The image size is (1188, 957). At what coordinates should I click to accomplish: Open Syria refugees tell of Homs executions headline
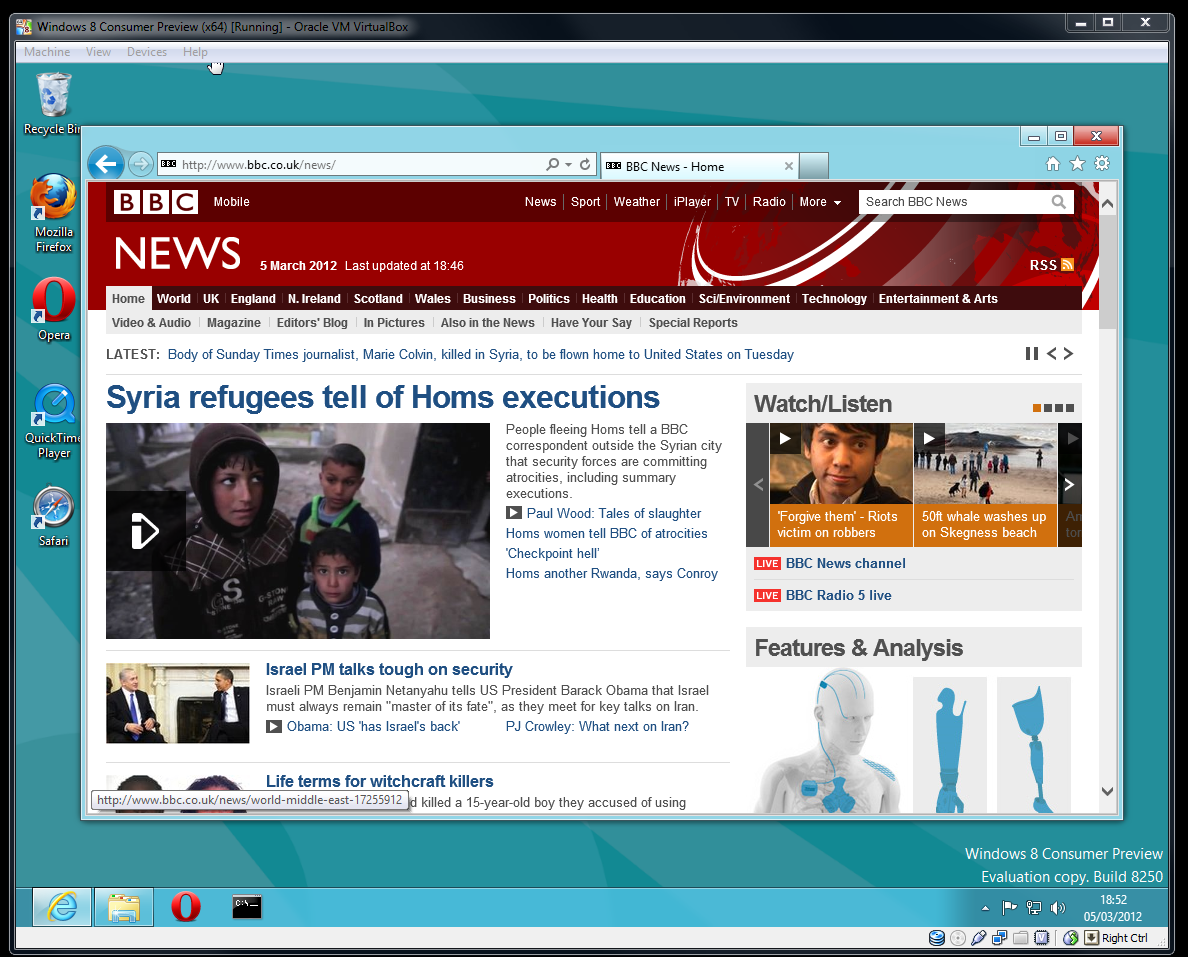pos(383,397)
